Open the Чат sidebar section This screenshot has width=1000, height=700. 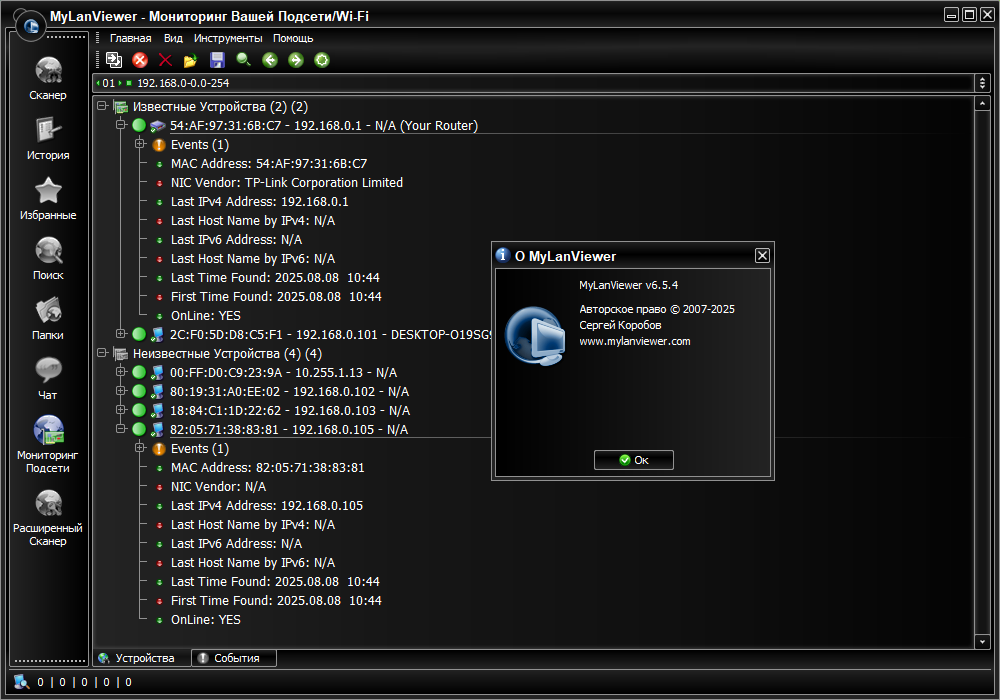(48, 378)
